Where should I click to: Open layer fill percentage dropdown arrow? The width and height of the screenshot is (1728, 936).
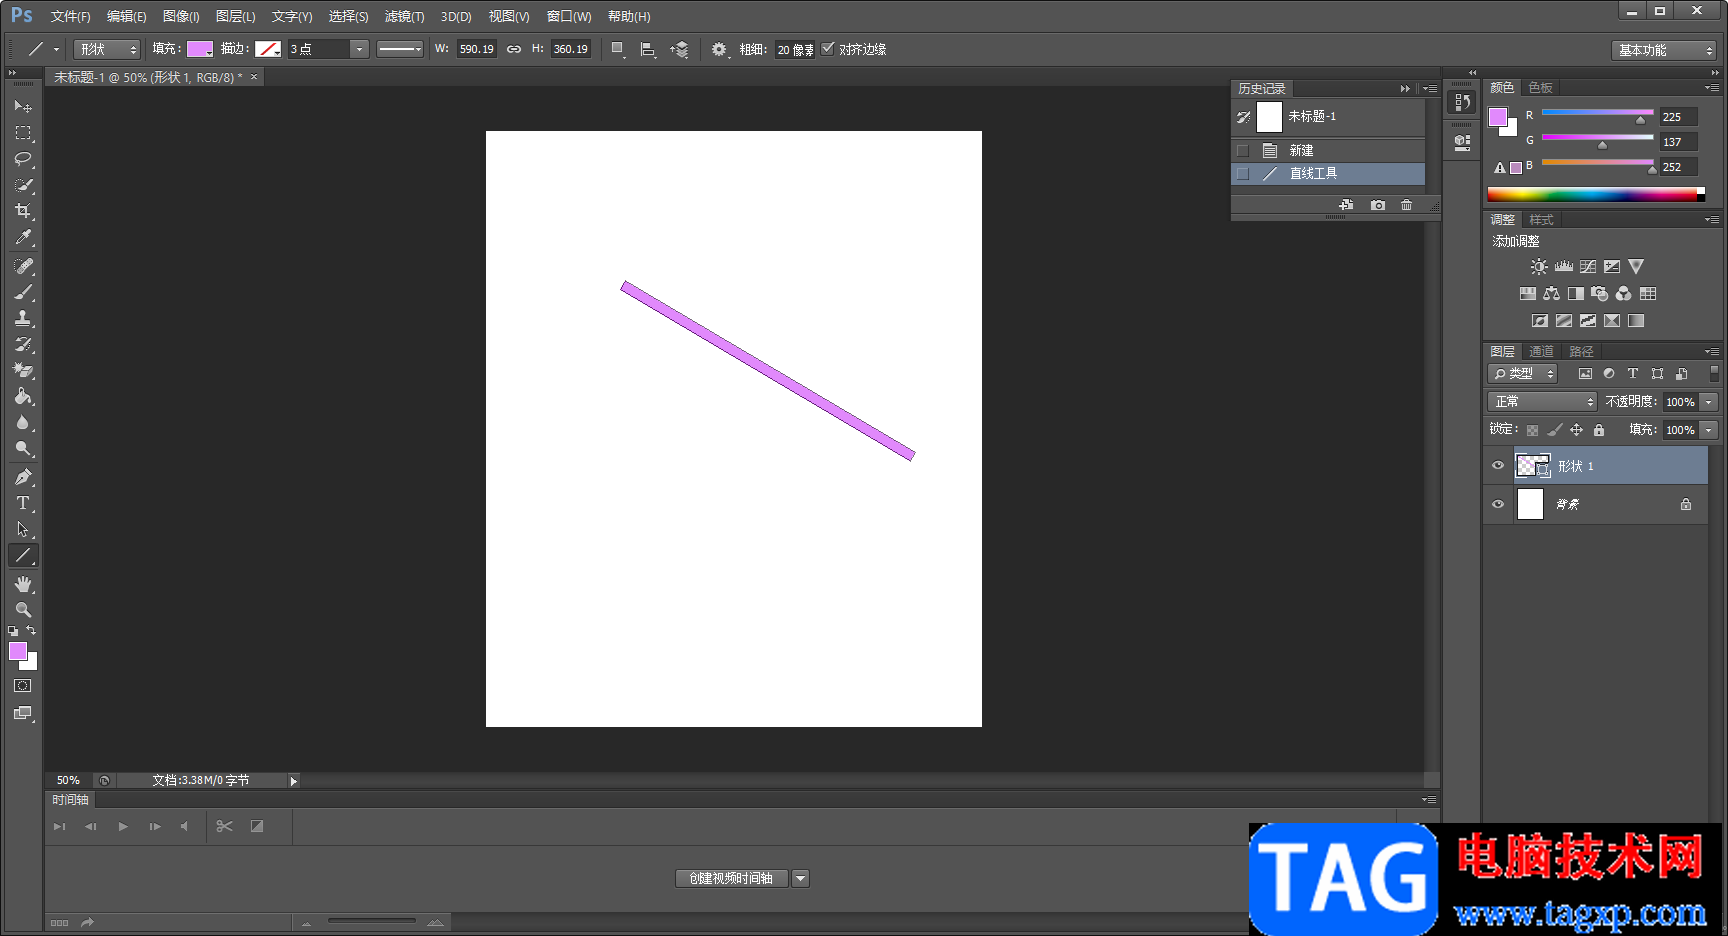coord(1709,430)
